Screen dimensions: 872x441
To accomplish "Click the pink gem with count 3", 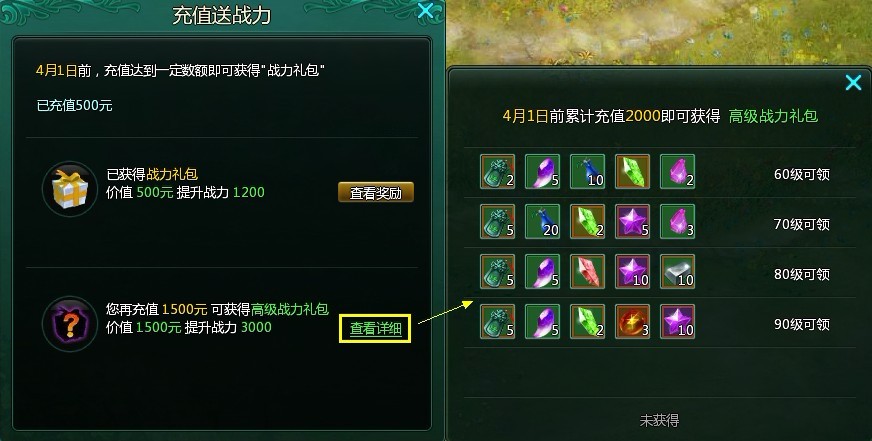I will coord(677,222).
